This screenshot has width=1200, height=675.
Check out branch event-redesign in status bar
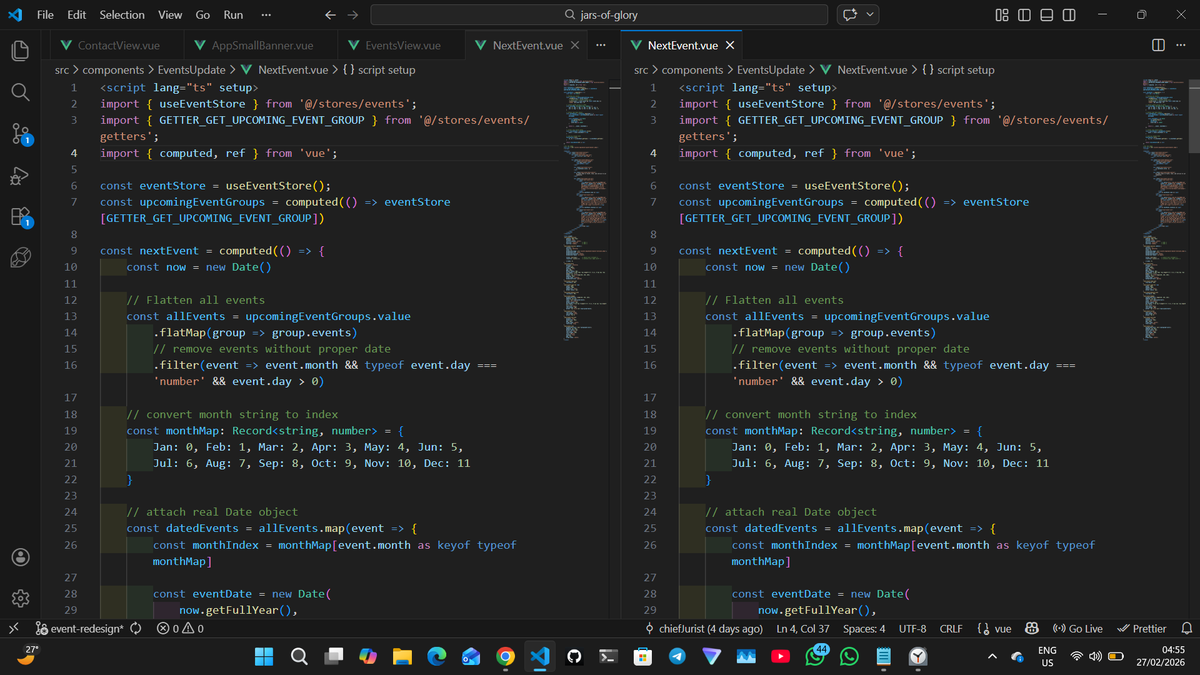[x=79, y=629]
